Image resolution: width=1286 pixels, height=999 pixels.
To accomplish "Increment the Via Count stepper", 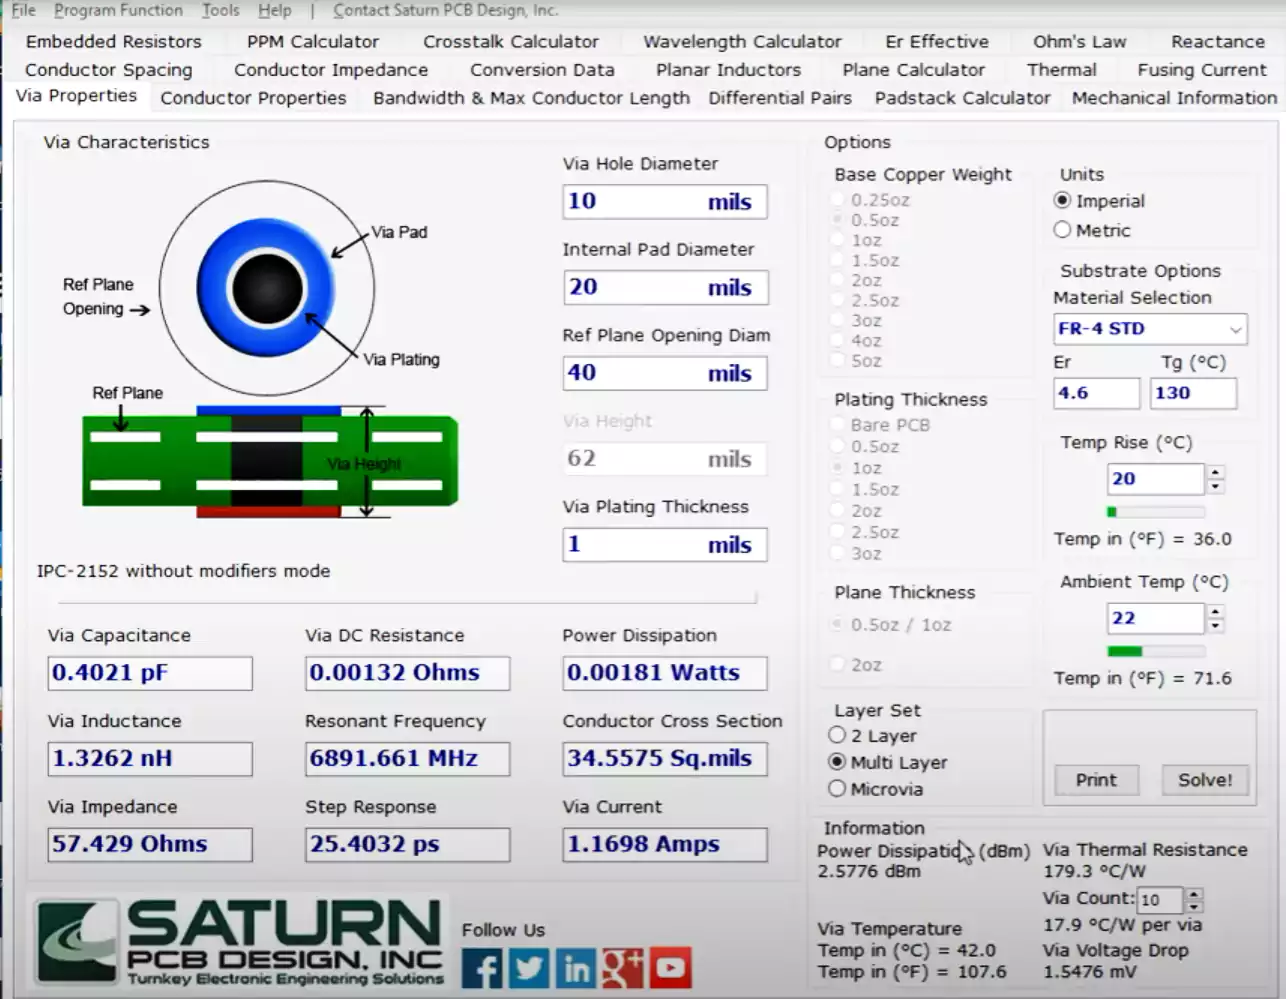I will (1194, 894).
